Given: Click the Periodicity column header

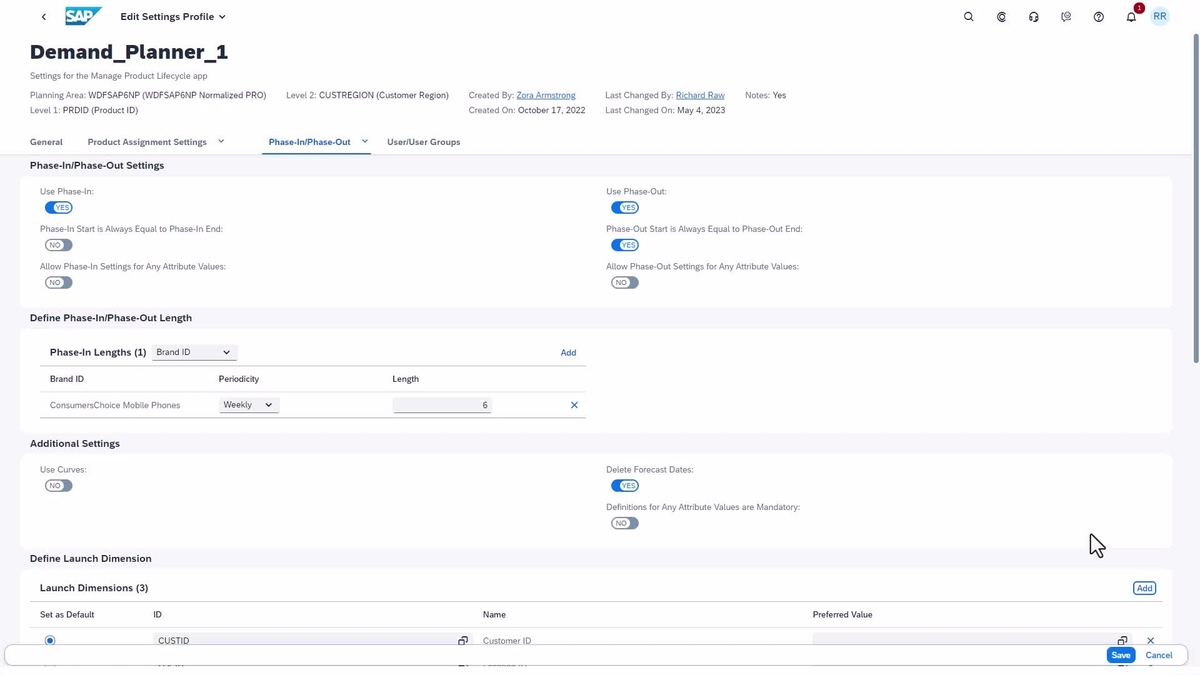Looking at the screenshot, I should coord(239,379).
